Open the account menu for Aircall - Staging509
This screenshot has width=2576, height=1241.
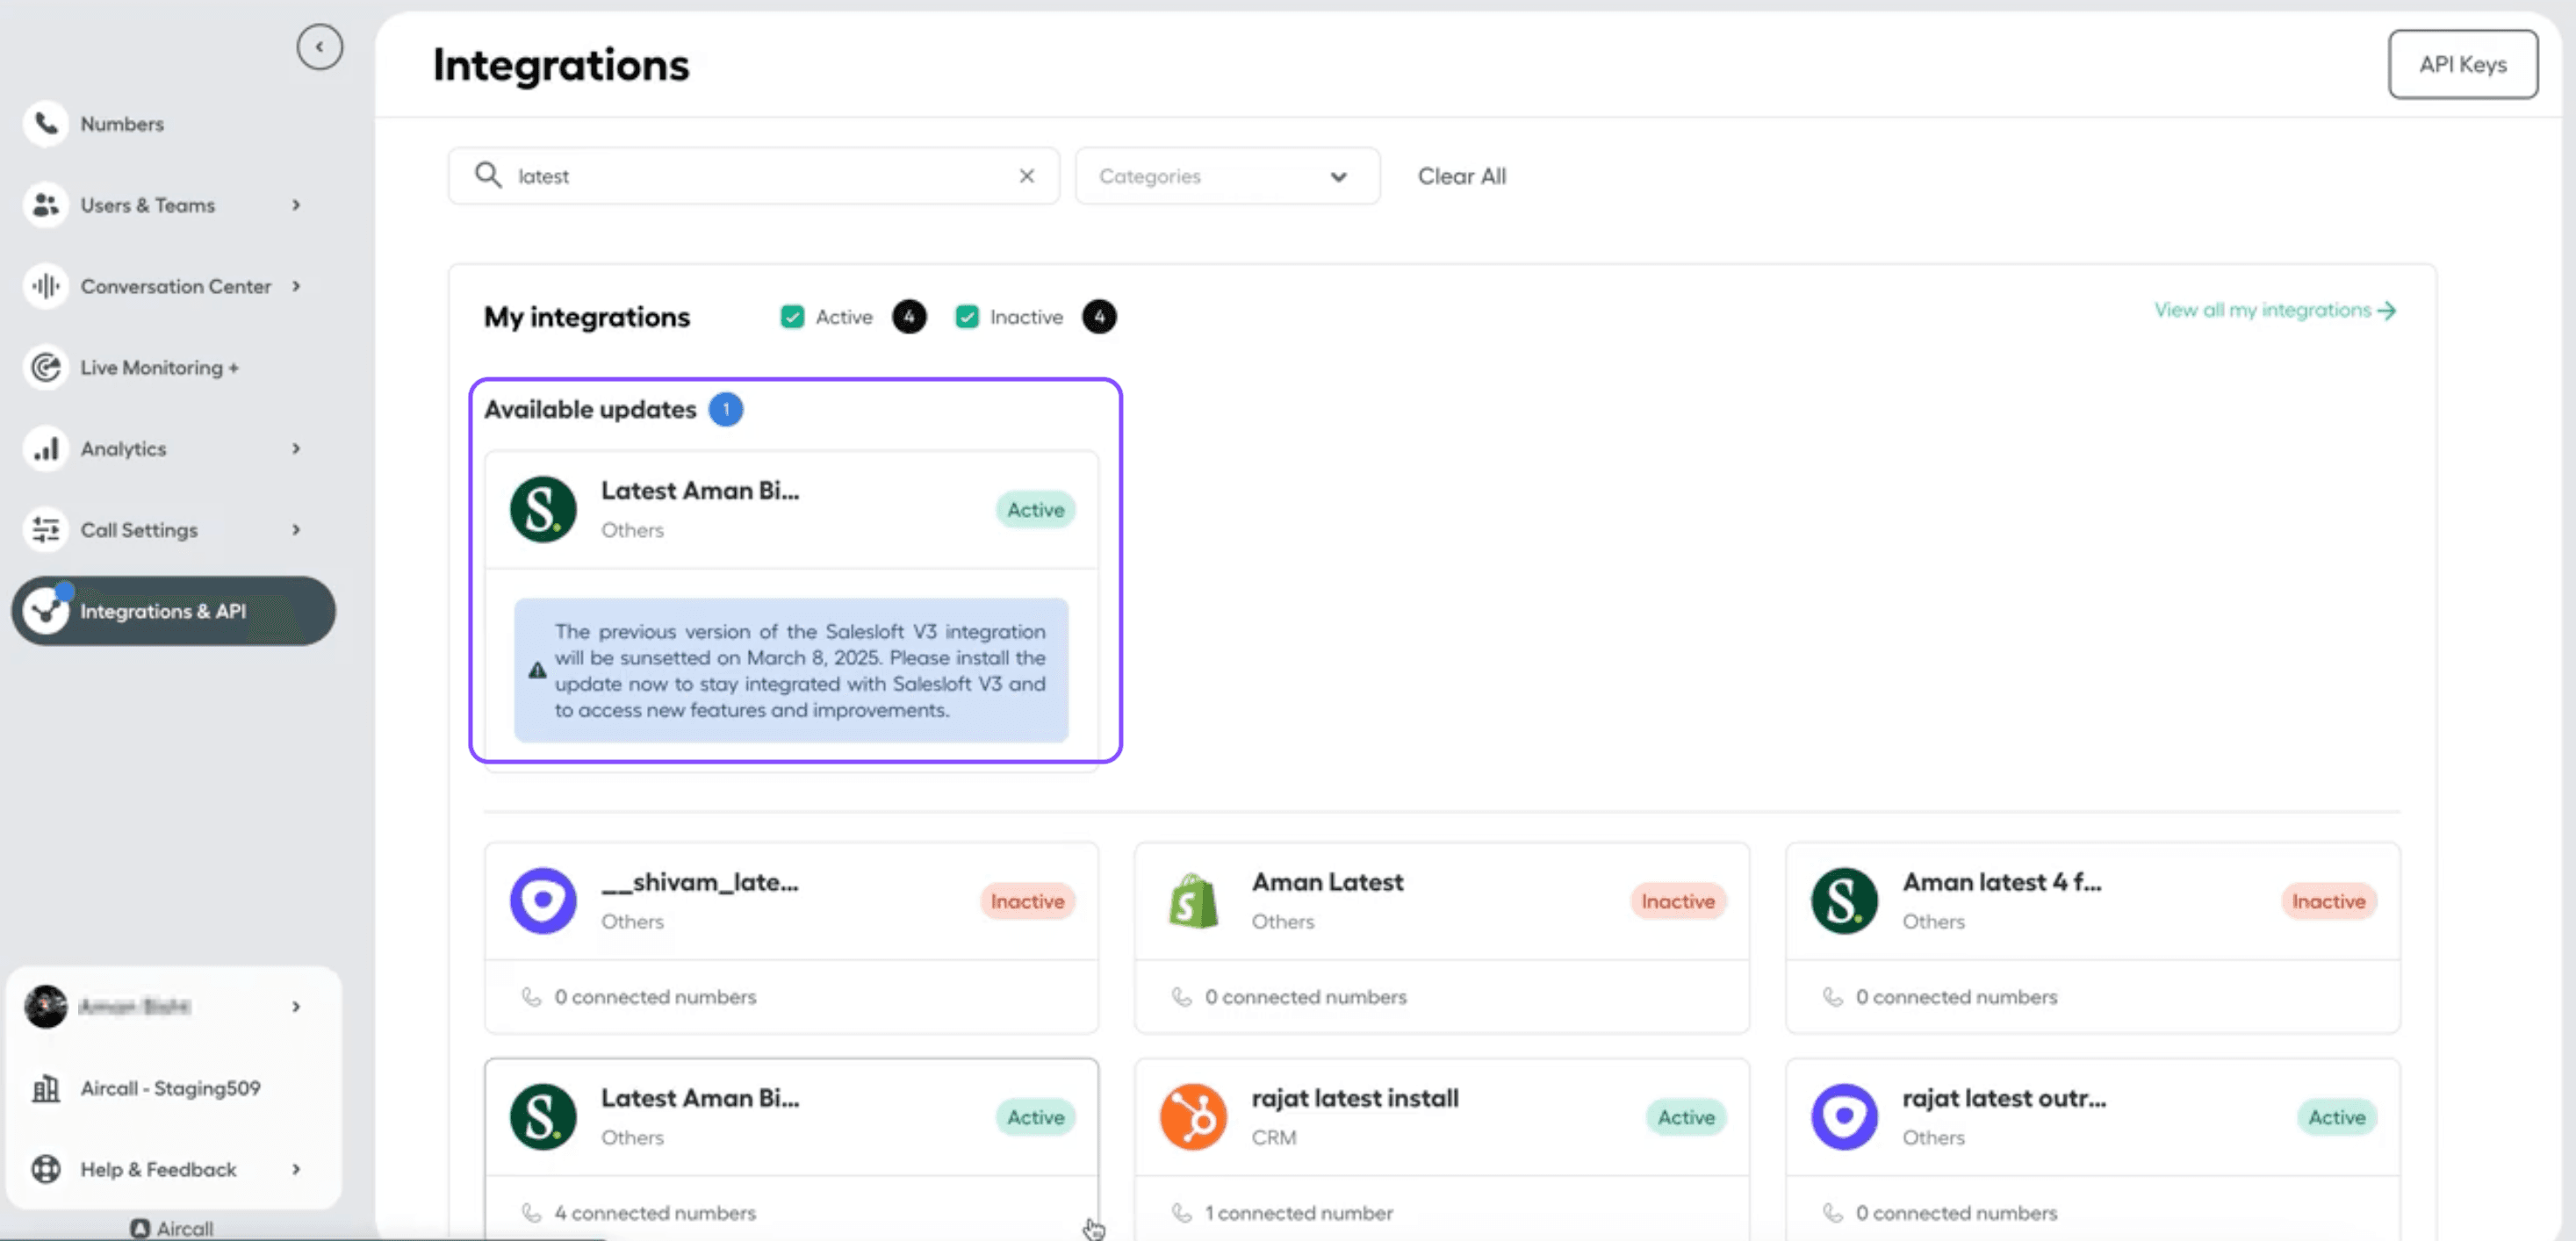click(x=170, y=1088)
